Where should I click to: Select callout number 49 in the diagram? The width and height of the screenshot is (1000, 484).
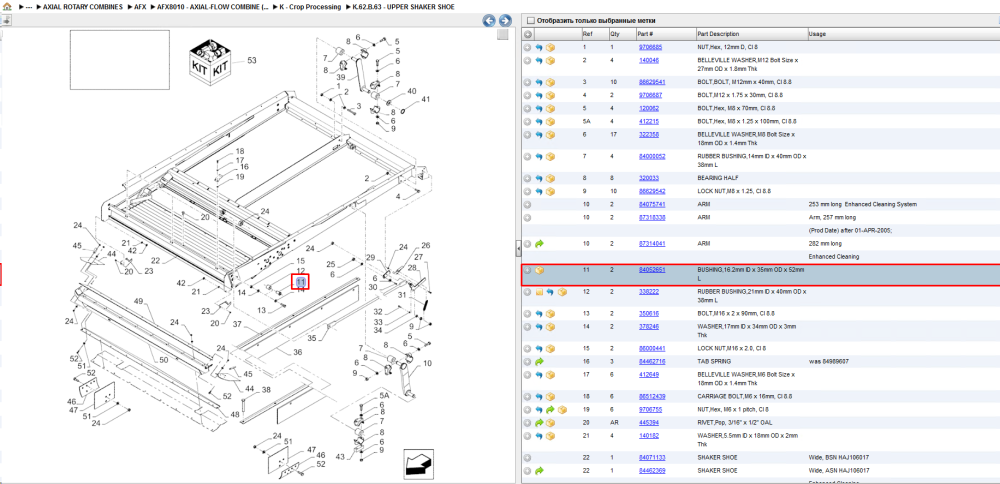pyautogui.click(x=139, y=300)
